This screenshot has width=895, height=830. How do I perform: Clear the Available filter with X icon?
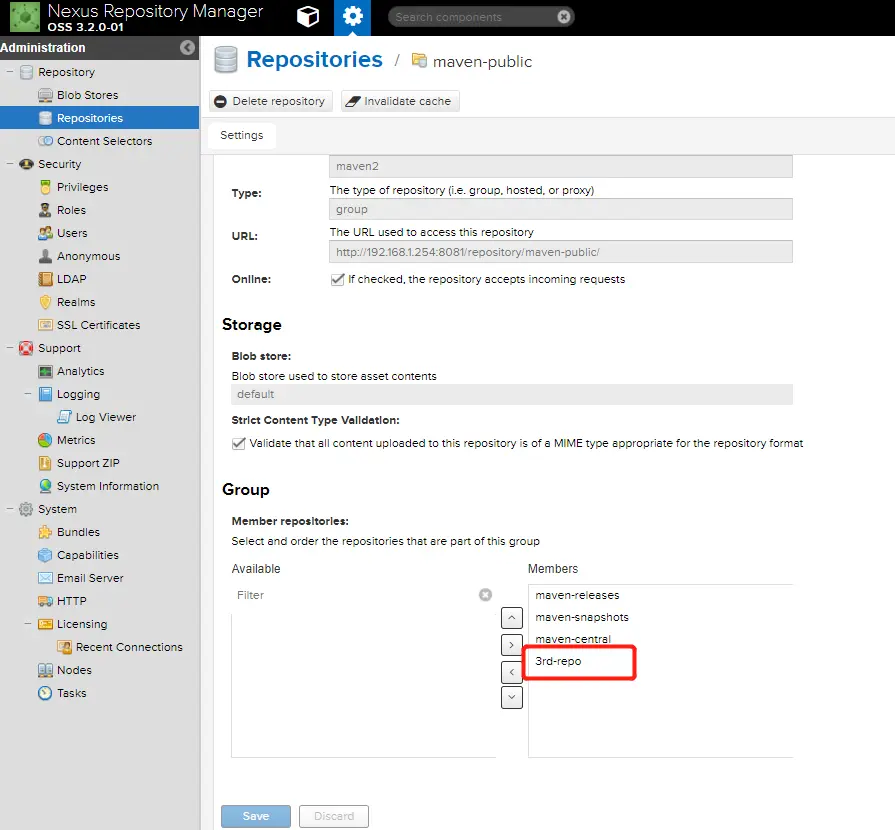point(485,595)
